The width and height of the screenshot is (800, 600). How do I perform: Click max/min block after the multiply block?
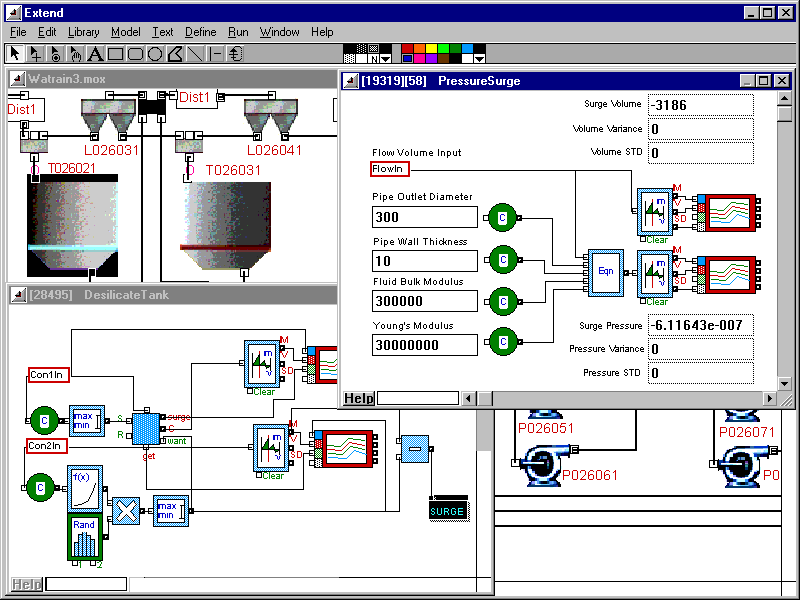(171, 511)
